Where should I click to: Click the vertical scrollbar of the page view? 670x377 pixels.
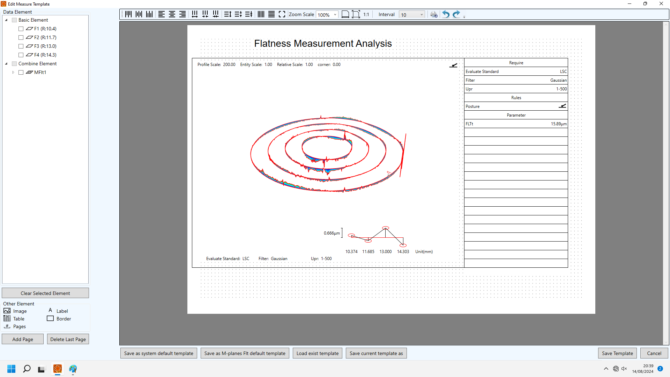[x=666, y=183]
